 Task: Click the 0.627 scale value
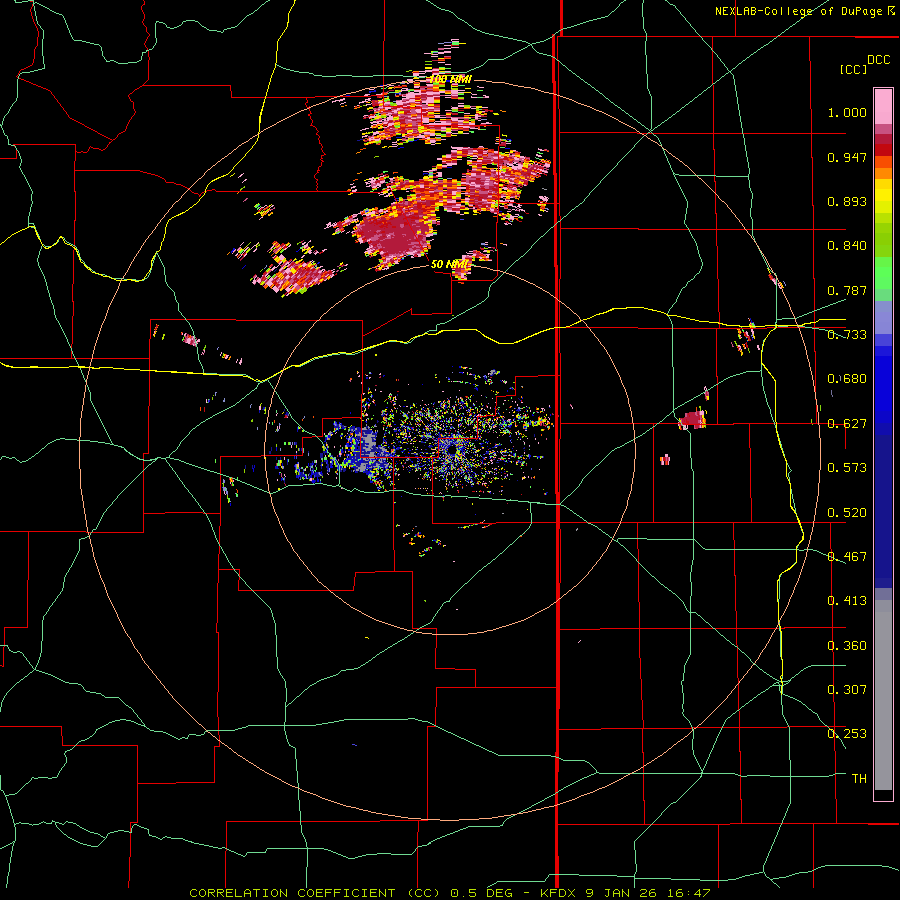(847, 424)
